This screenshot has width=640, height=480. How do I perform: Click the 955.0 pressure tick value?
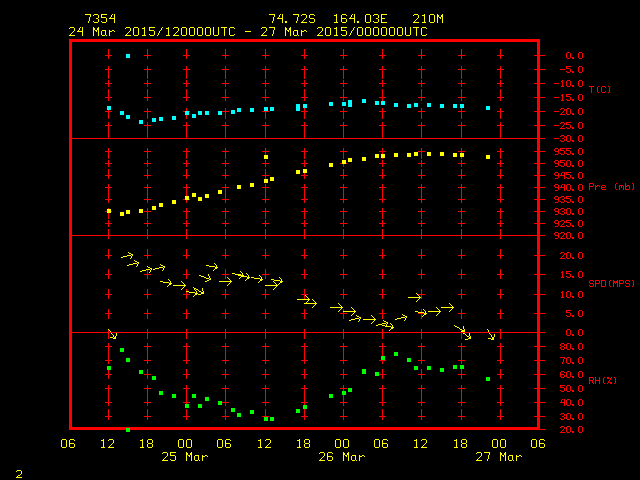point(569,151)
